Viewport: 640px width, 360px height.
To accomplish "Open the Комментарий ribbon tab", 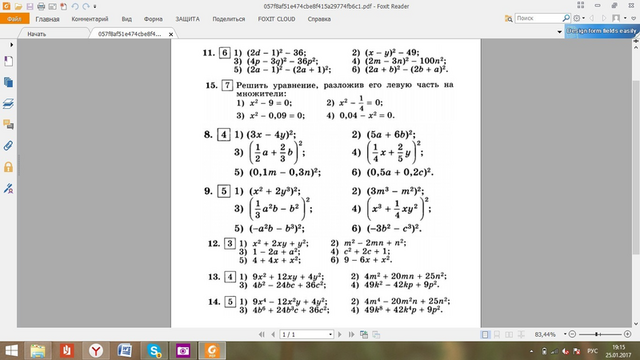I will [90, 19].
